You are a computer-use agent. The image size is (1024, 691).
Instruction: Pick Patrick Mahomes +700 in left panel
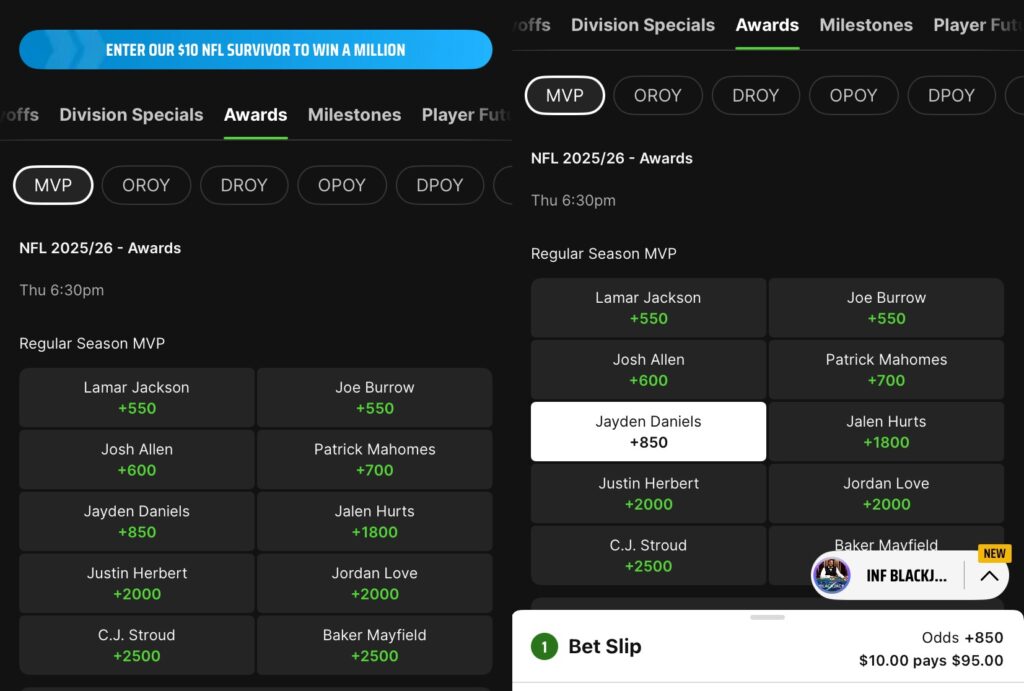[x=375, y=460]
